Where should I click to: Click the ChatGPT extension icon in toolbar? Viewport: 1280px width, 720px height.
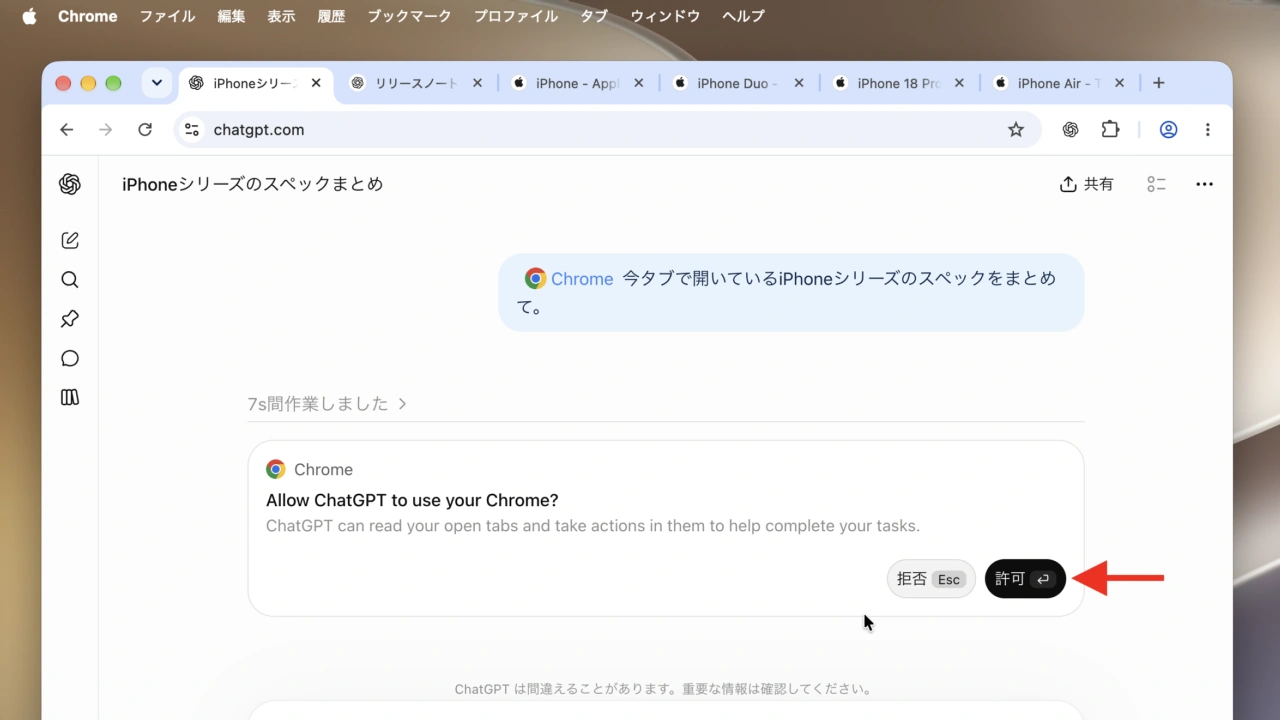pyautogui.click(x=1070, y=129)
